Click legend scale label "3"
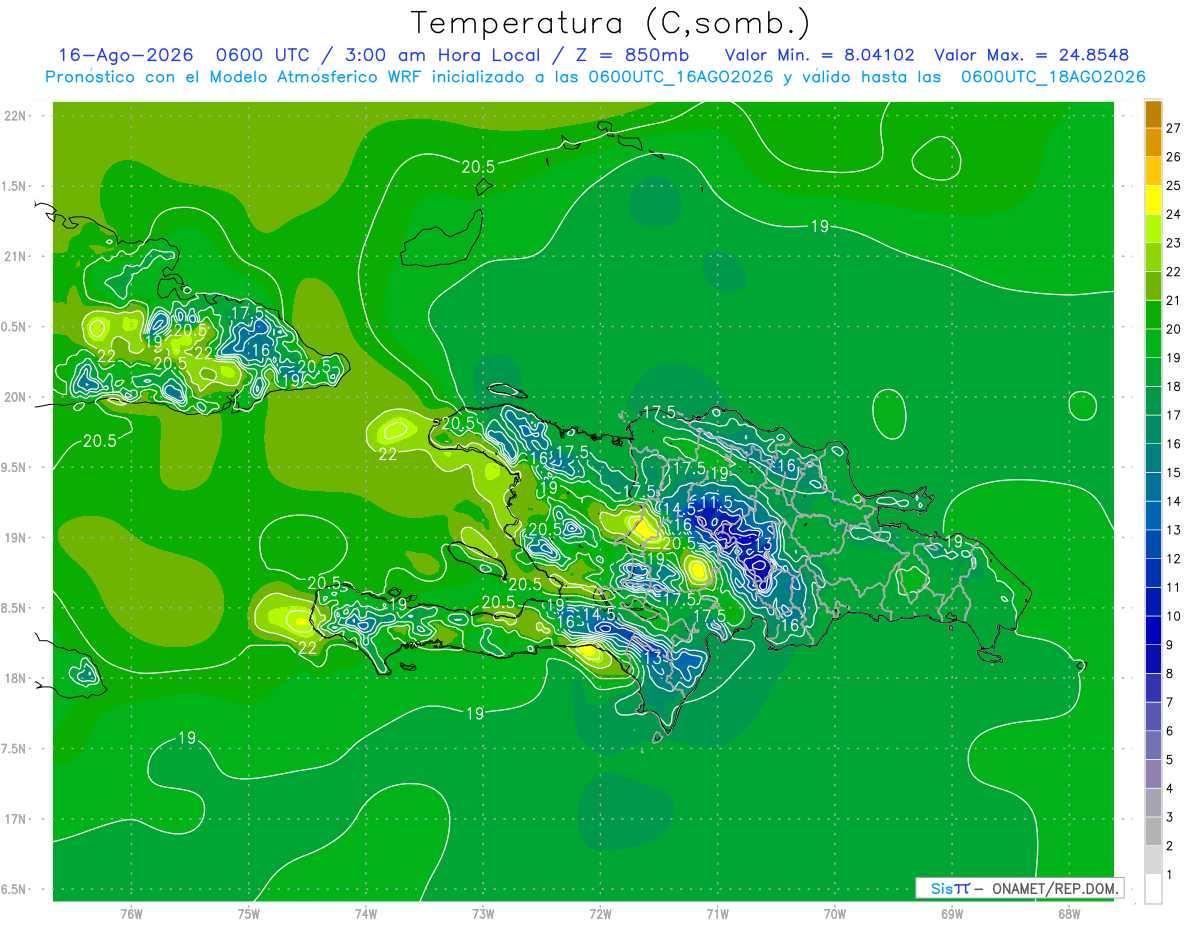This screenshot has width=1200, height=927. [1170, 818]
